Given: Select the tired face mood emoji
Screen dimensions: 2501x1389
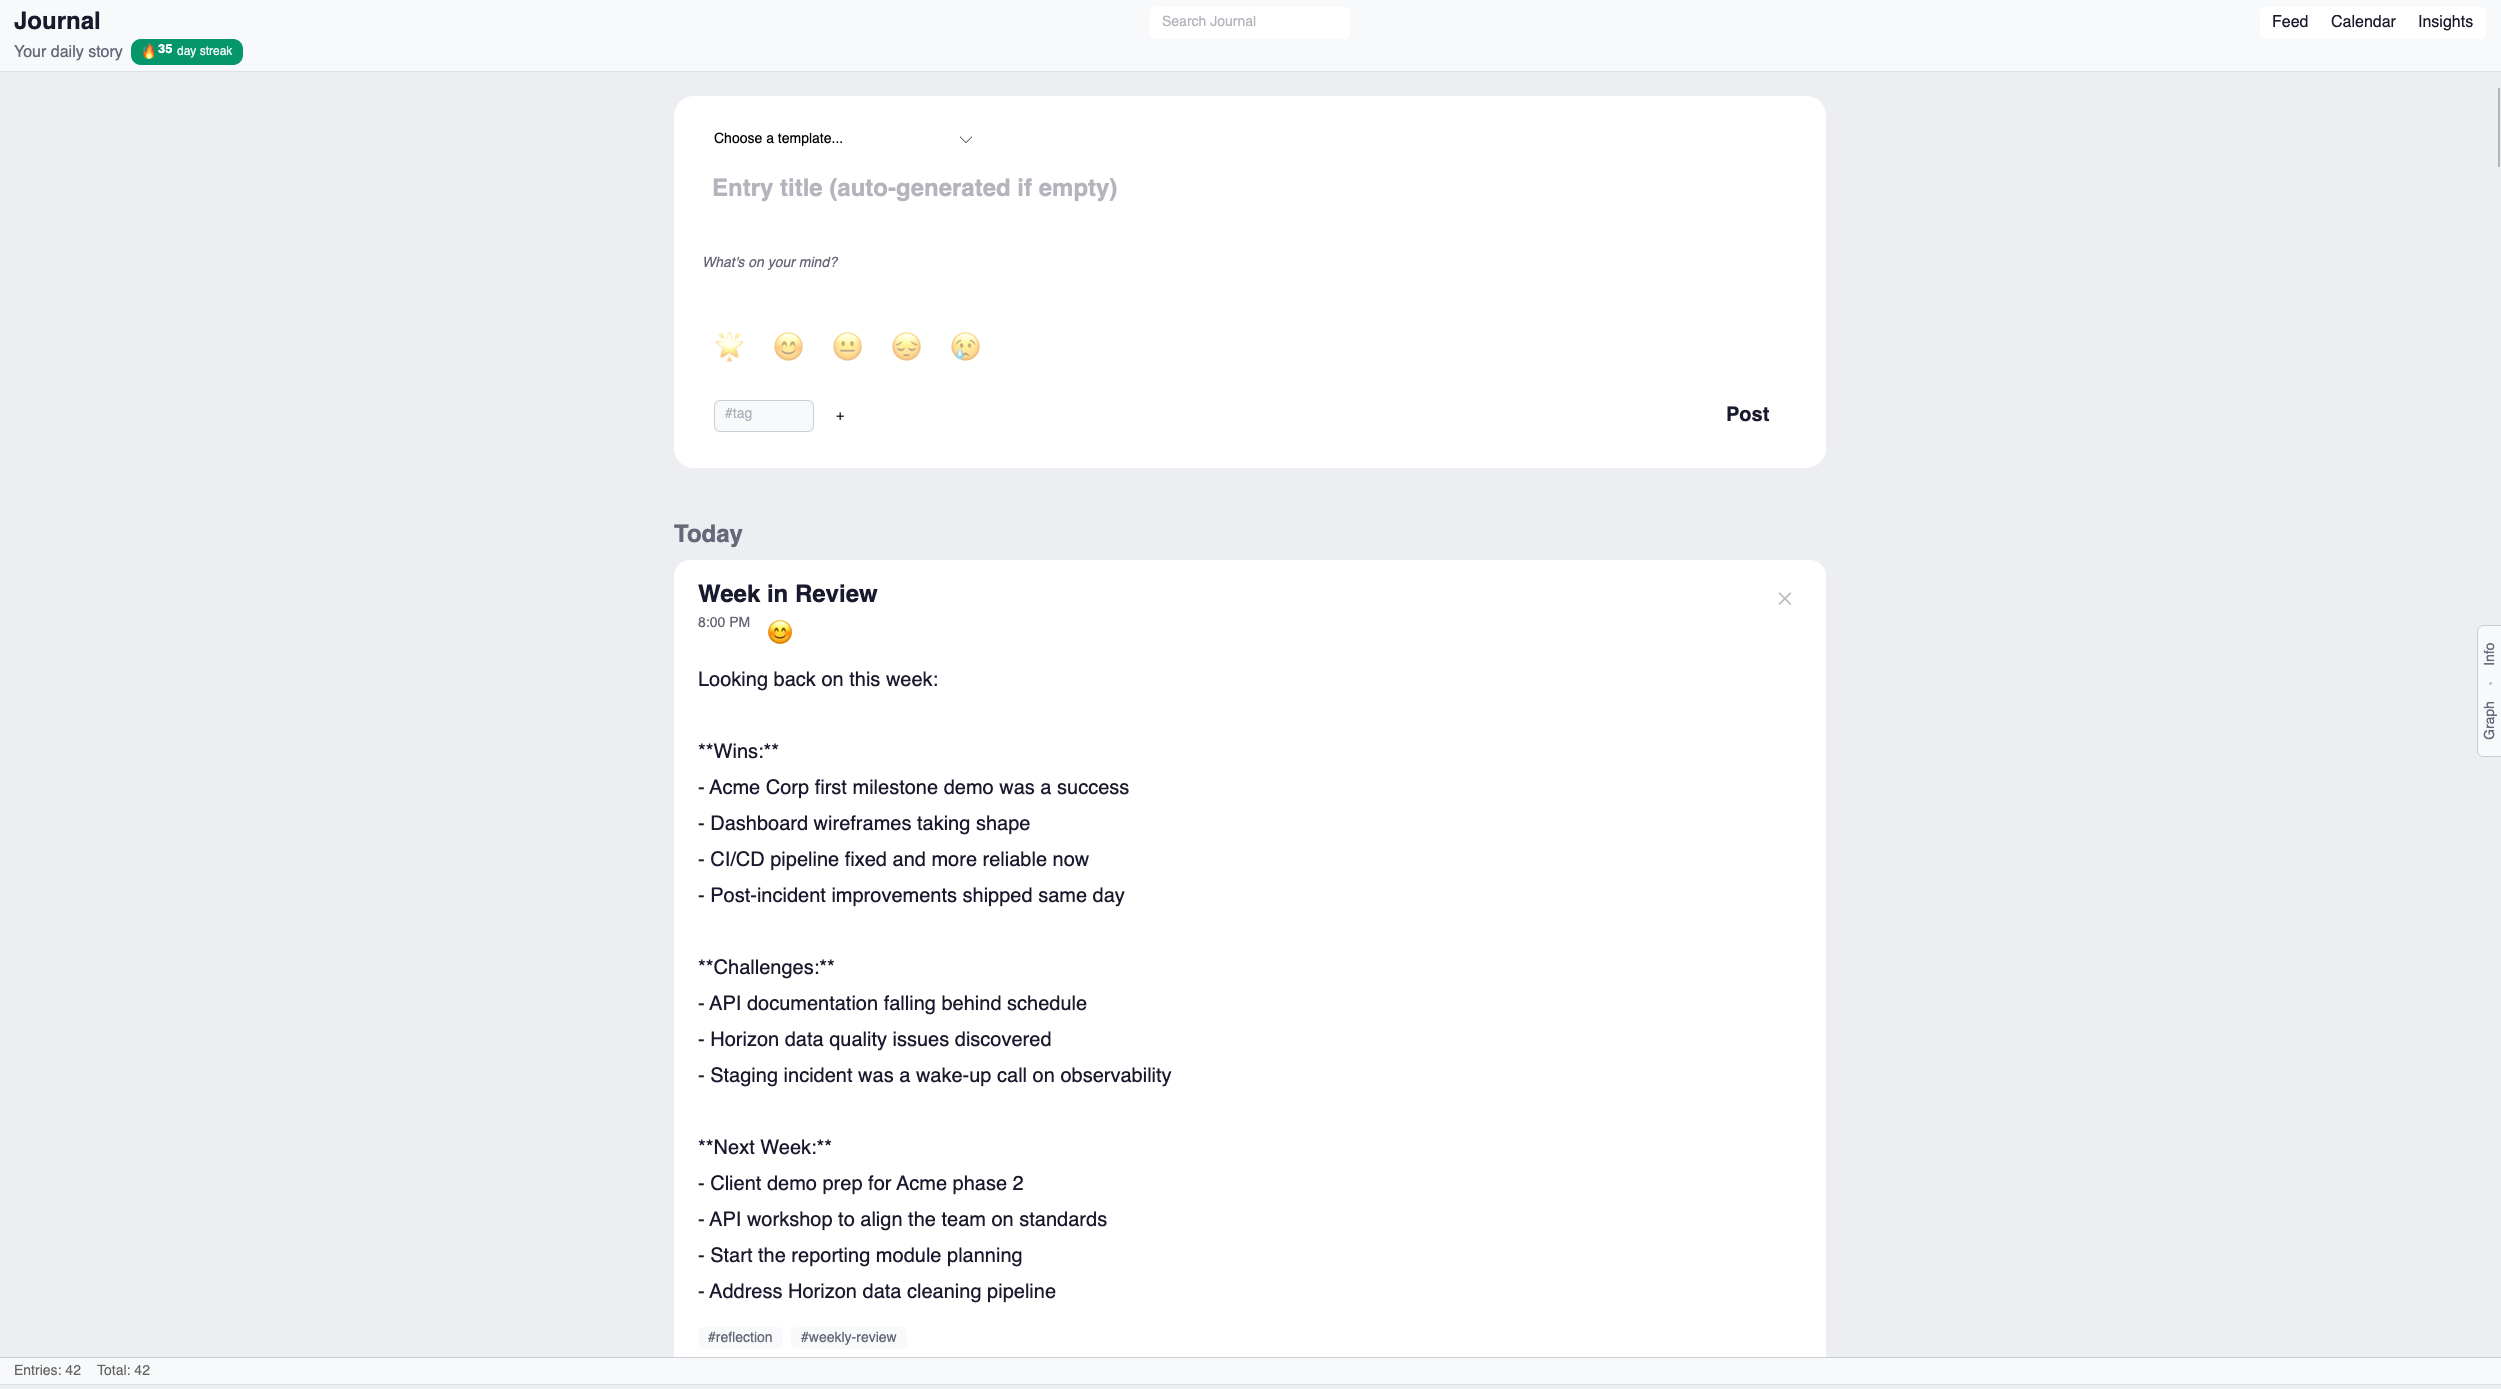Looking at the screenshot, I should pos(905,346).
